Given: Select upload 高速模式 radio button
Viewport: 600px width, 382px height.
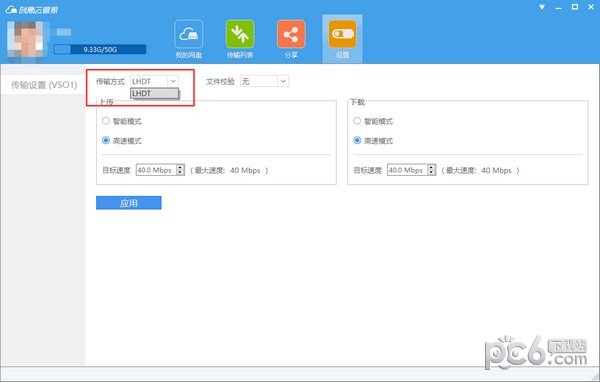Looking at the screenshot, I should pyautogui.click(x=106, y=140).
